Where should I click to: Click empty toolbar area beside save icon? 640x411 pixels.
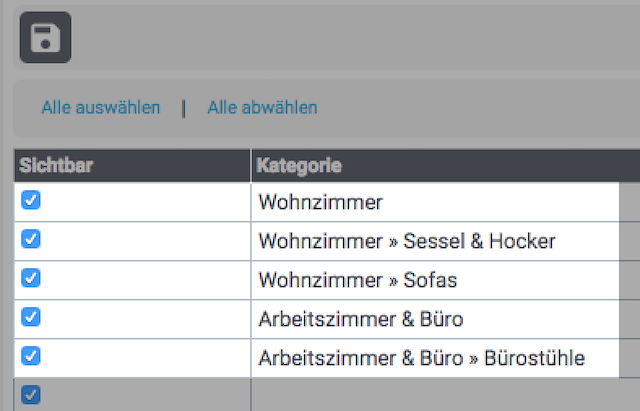[x=355, y=37]
